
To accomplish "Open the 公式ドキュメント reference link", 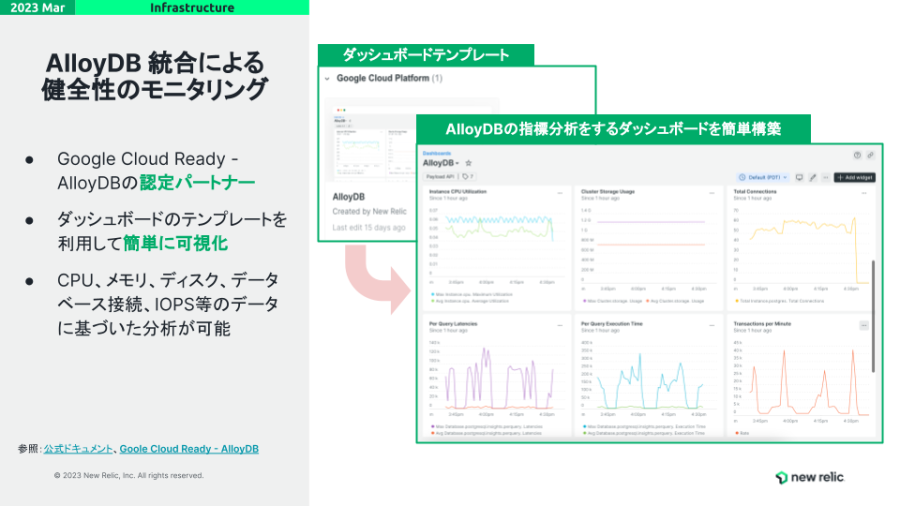I will [x=78, y=449].
